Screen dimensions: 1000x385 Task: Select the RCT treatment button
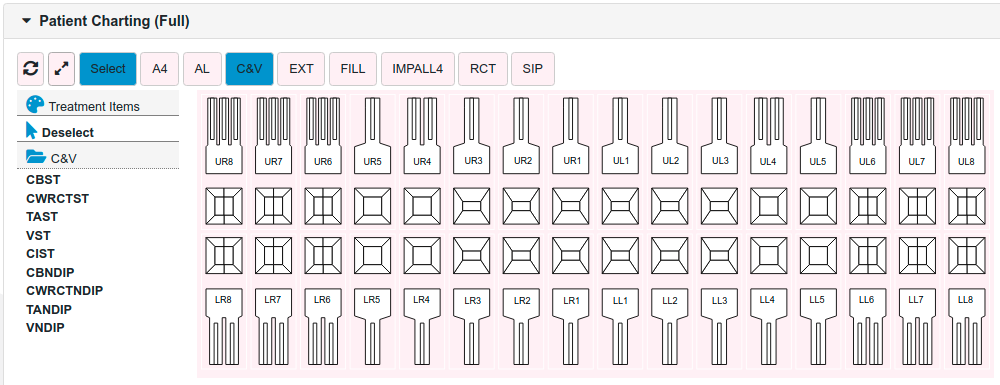tap(483, 69)
